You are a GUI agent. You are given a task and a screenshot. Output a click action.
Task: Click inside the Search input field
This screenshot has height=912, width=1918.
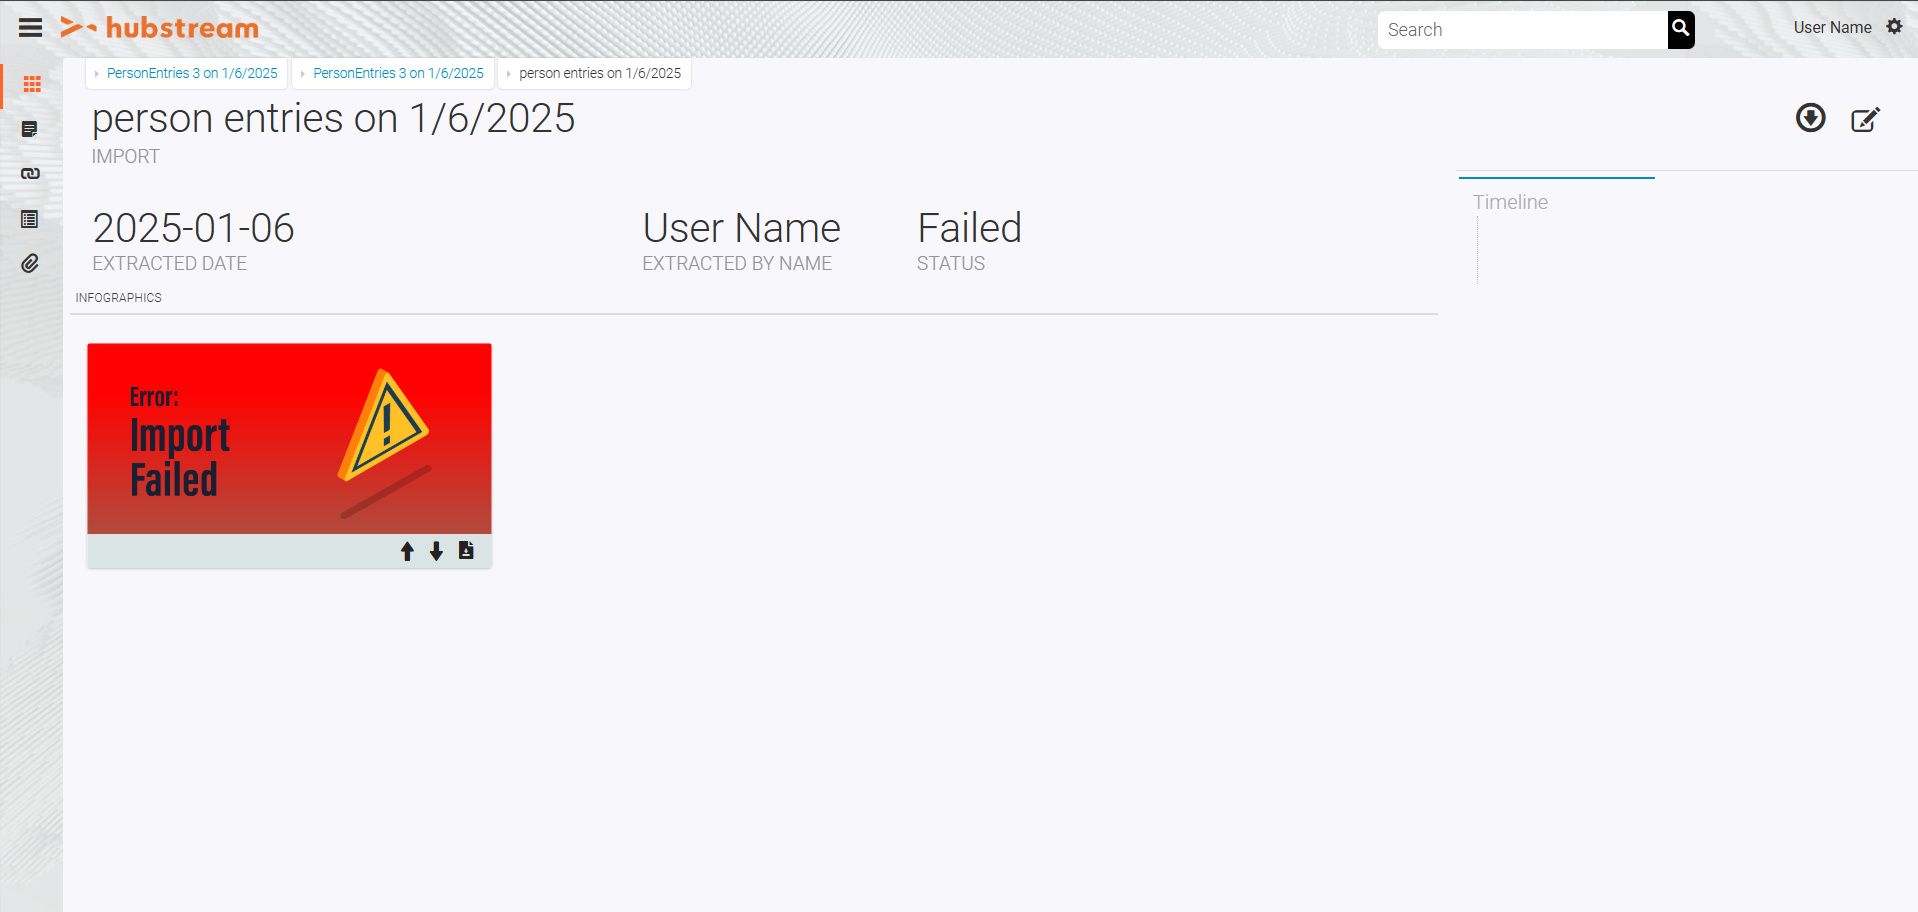click(x=1520, y=30)
